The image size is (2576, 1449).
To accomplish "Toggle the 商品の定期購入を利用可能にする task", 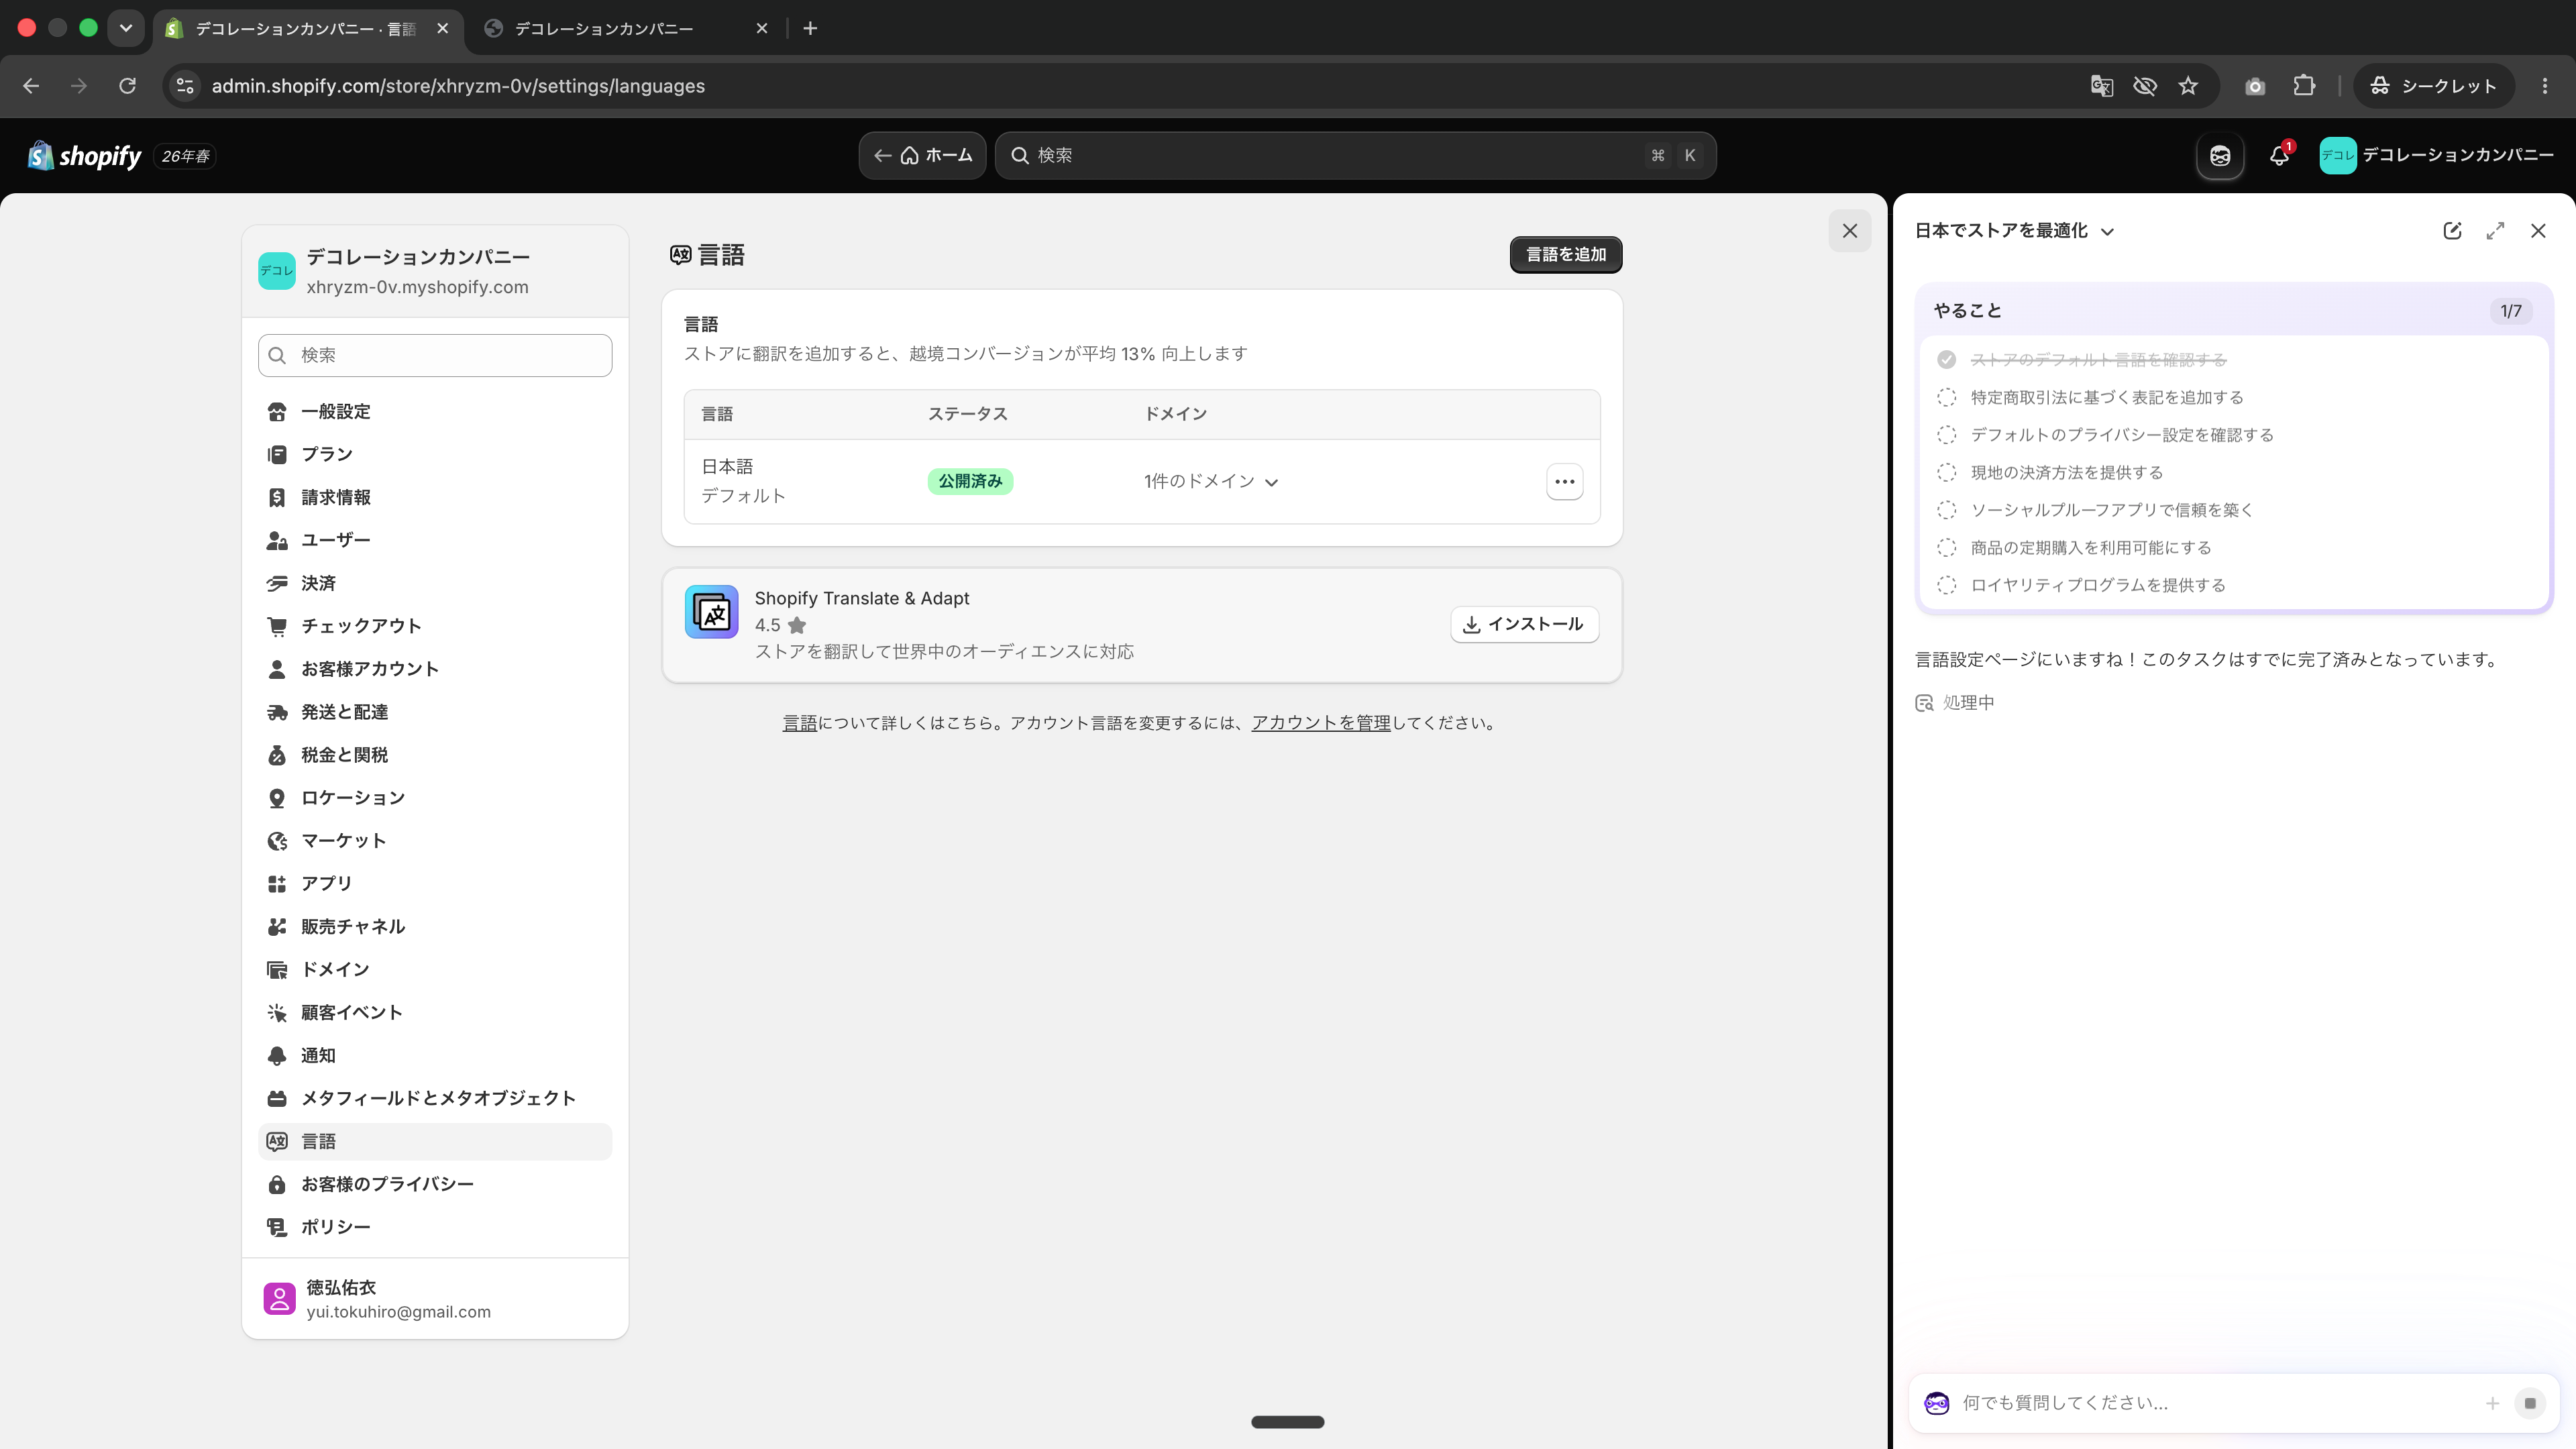I will tap(1946, 548).
